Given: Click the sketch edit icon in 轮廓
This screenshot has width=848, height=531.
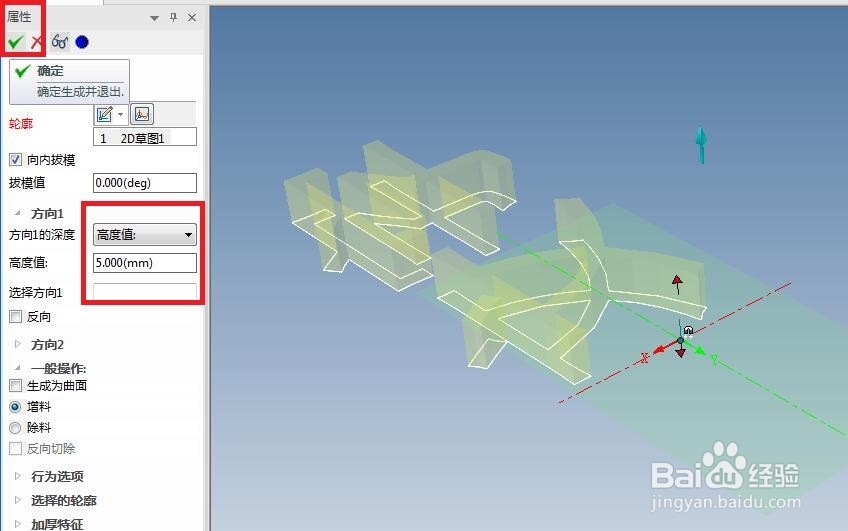Looking at the screenshot, I should point(105,114).
